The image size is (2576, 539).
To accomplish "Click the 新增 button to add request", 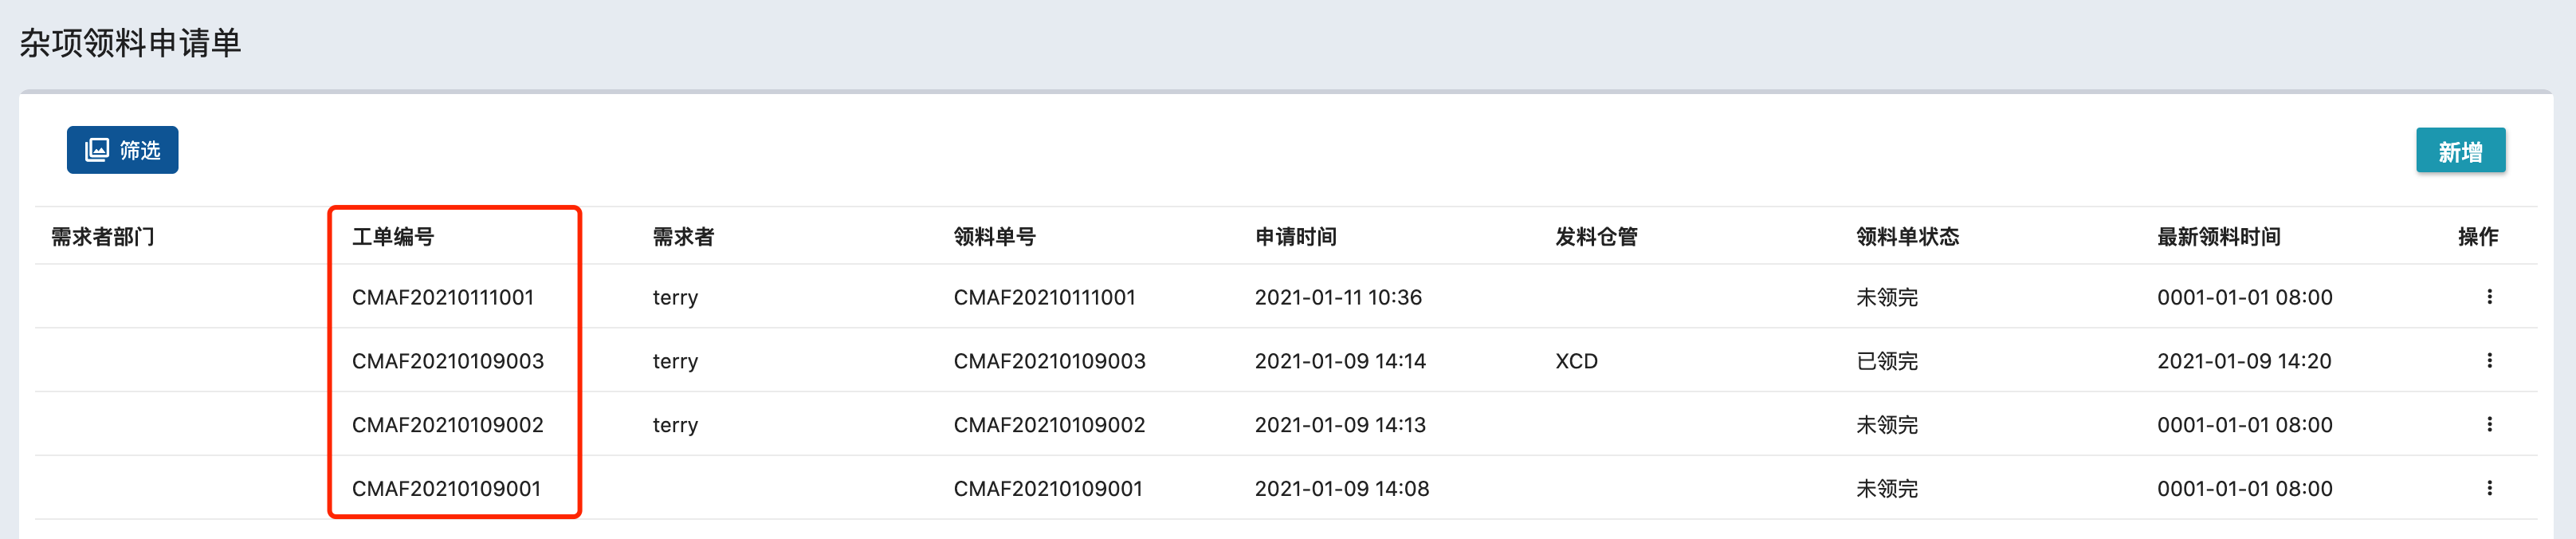I will pos(2460,151).
